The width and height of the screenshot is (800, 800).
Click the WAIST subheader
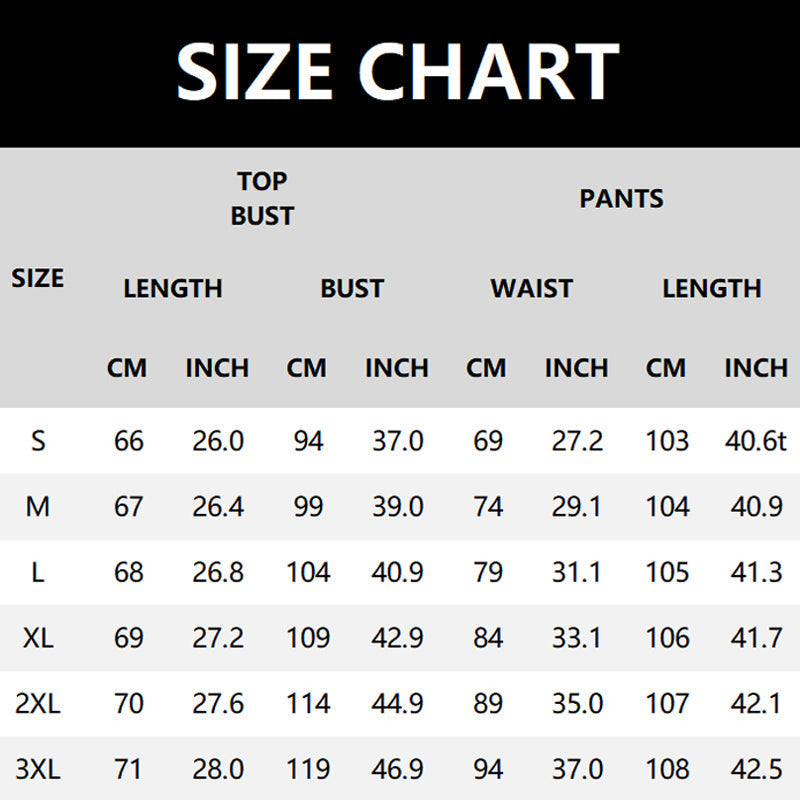pyautogui.click(x=531, y=288)
